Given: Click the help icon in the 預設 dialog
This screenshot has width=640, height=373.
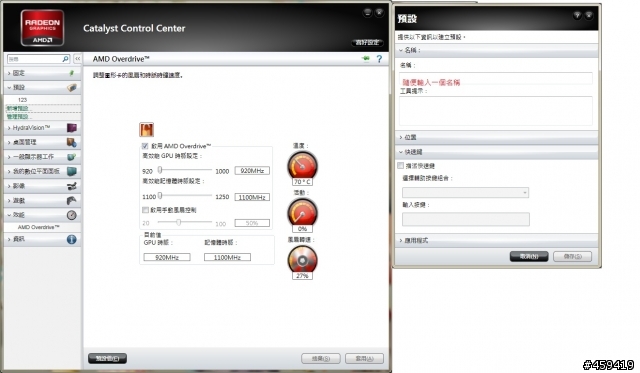Looking at the screenshot, I should click(577, 16).
